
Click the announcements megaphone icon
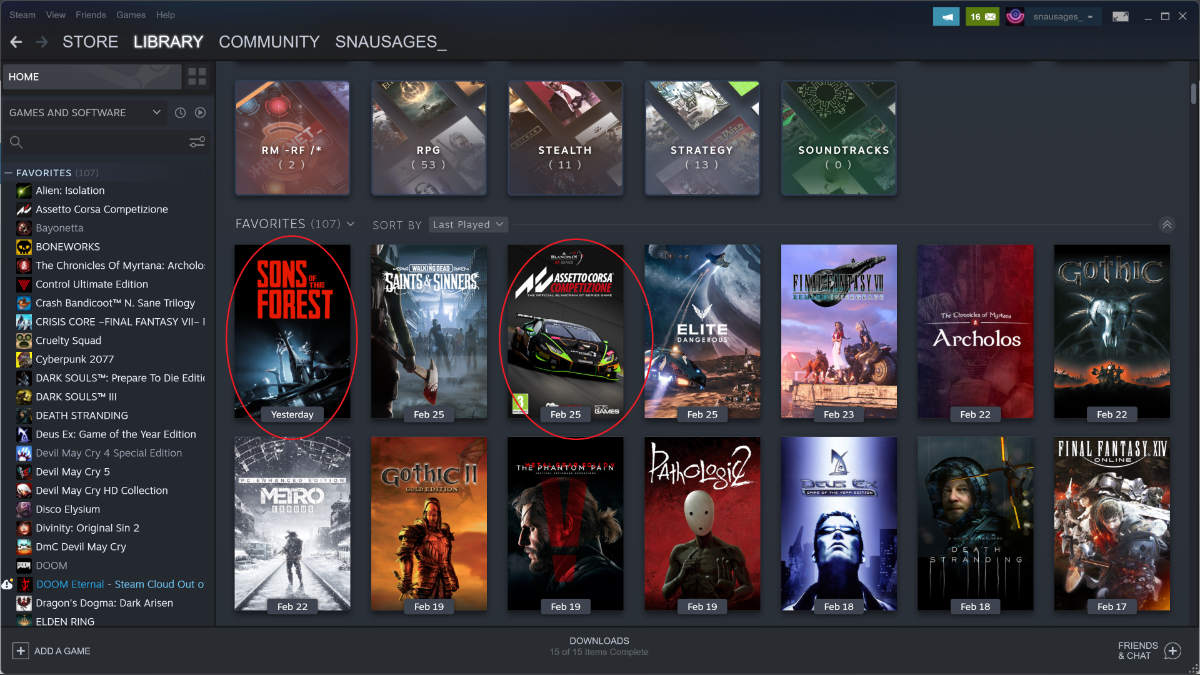tap(945, 16)
